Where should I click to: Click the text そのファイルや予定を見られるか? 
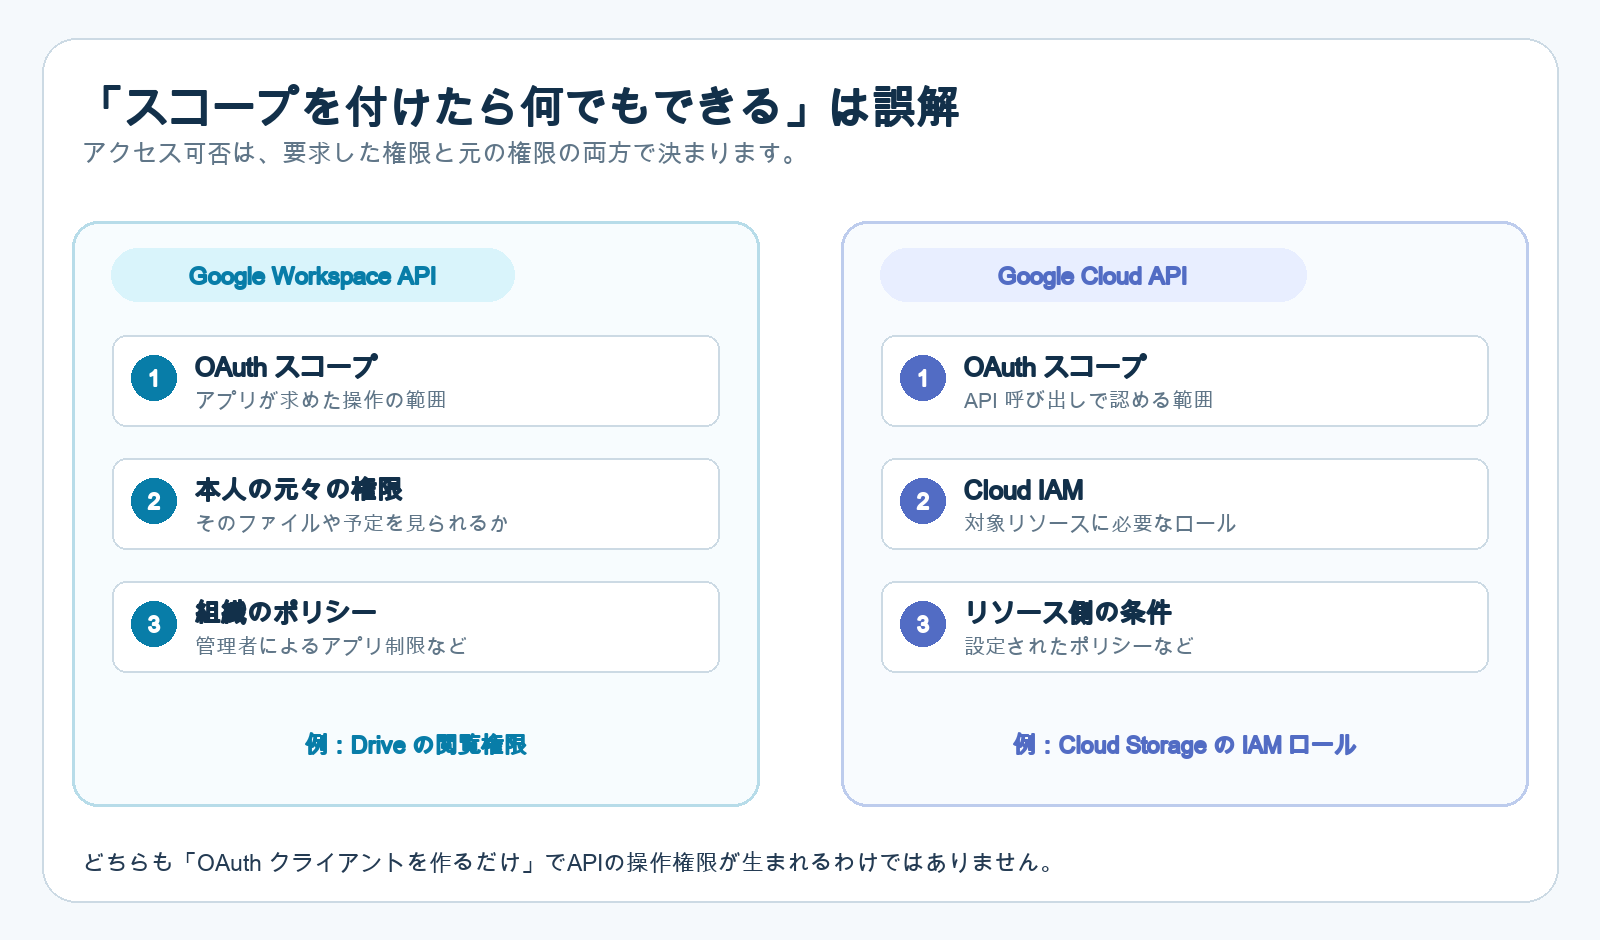tap(352, 523)
